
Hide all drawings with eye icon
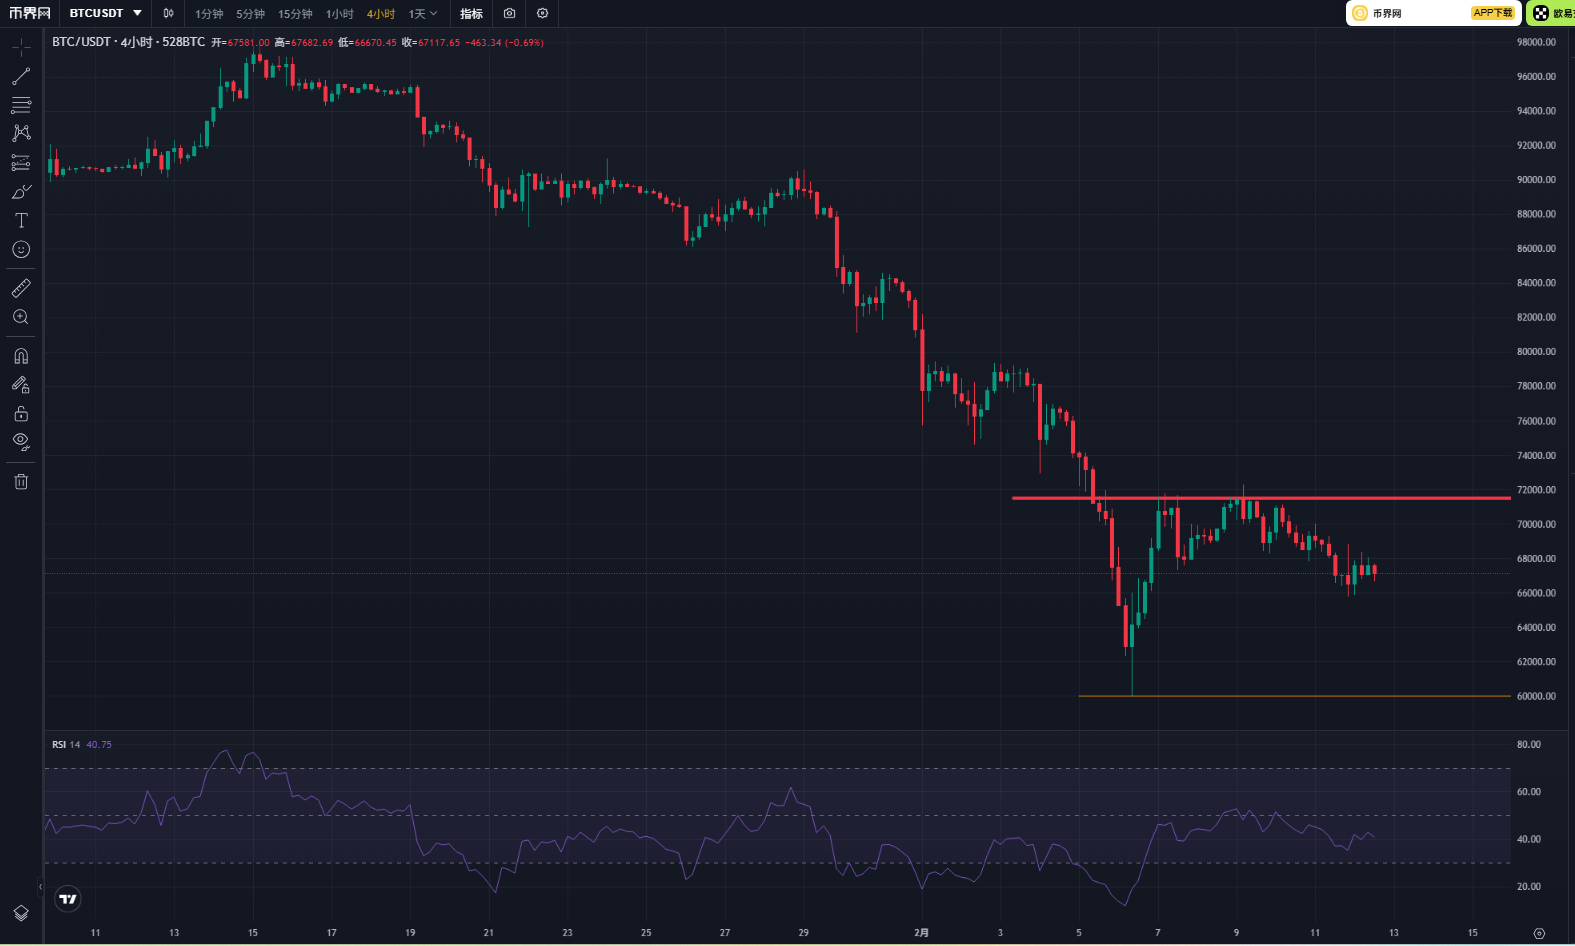click(x=21, y=442)
